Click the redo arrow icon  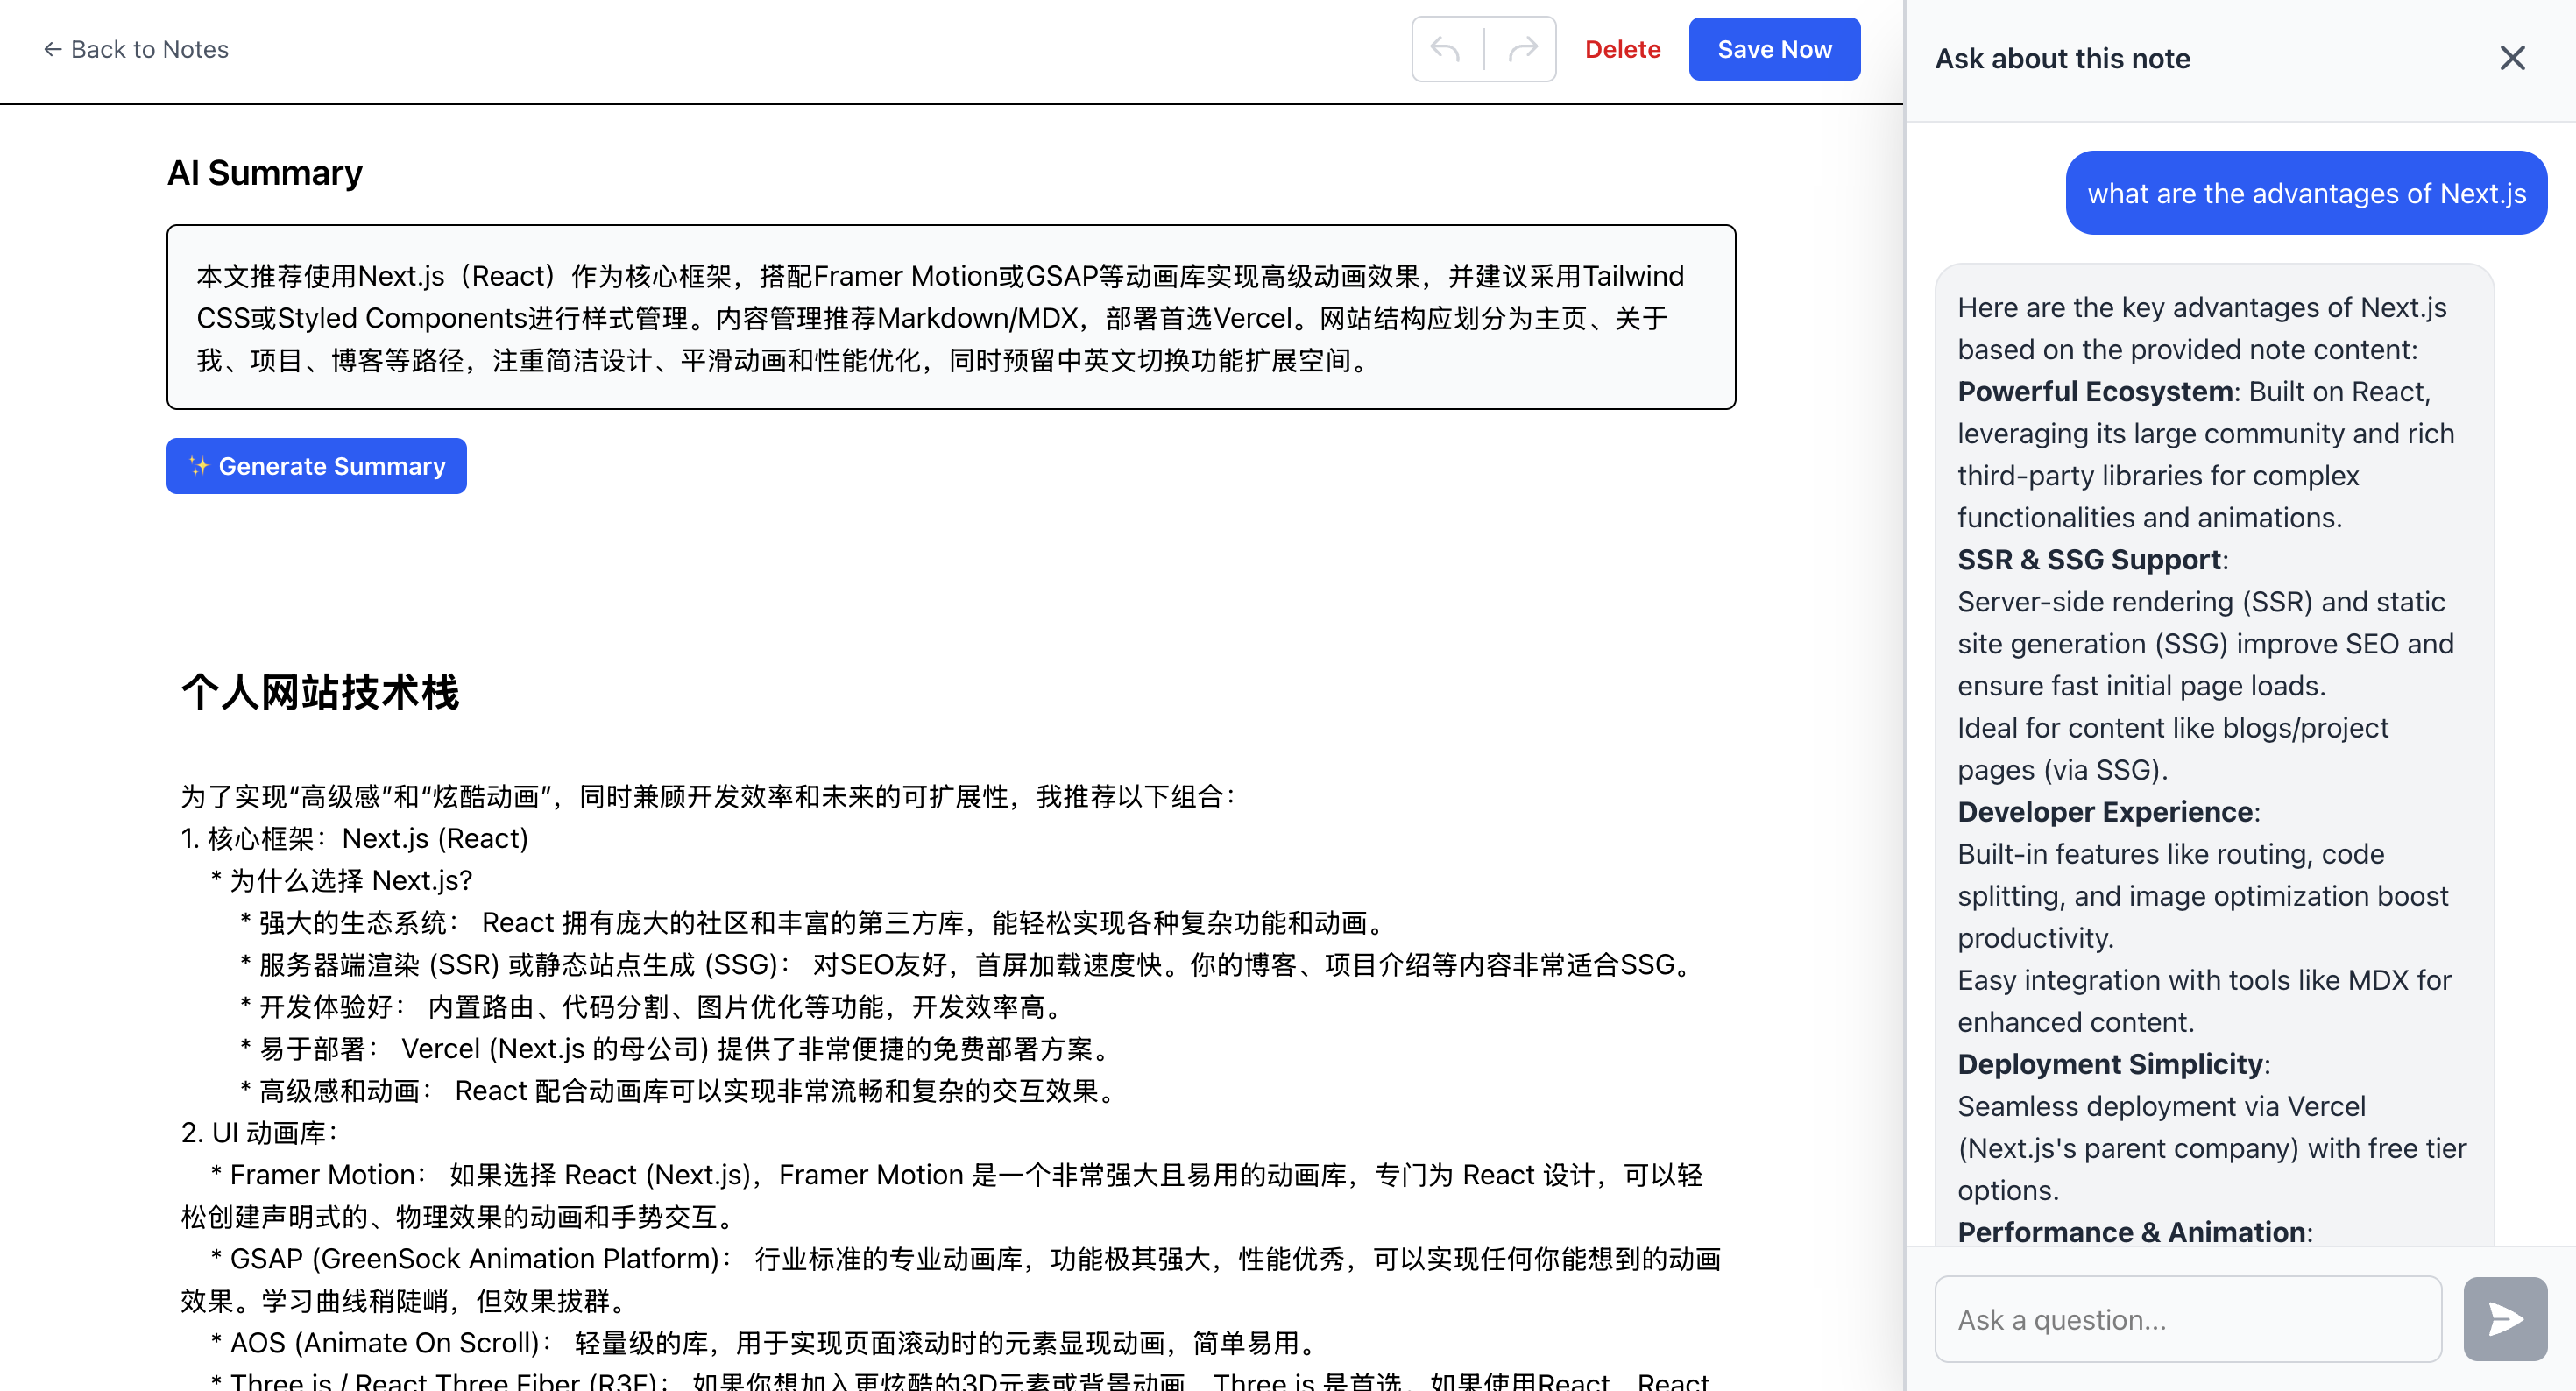click(x=1522, y=49)
